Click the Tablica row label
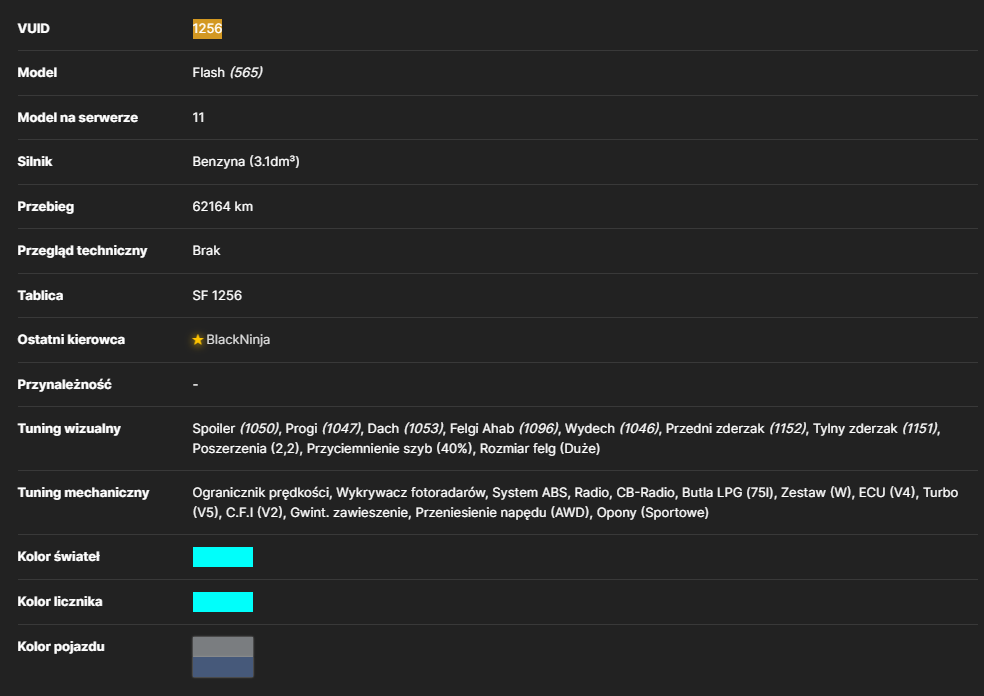Viewport: 984px width, 696px height. (40, 296)
